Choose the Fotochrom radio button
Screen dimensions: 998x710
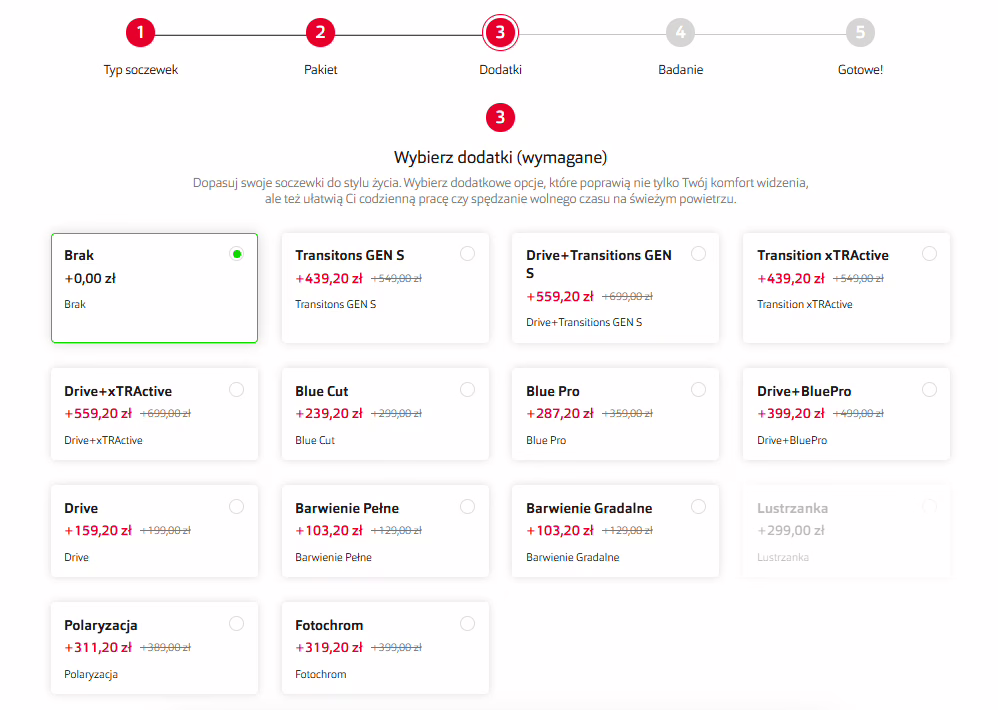tap(467, 624)
